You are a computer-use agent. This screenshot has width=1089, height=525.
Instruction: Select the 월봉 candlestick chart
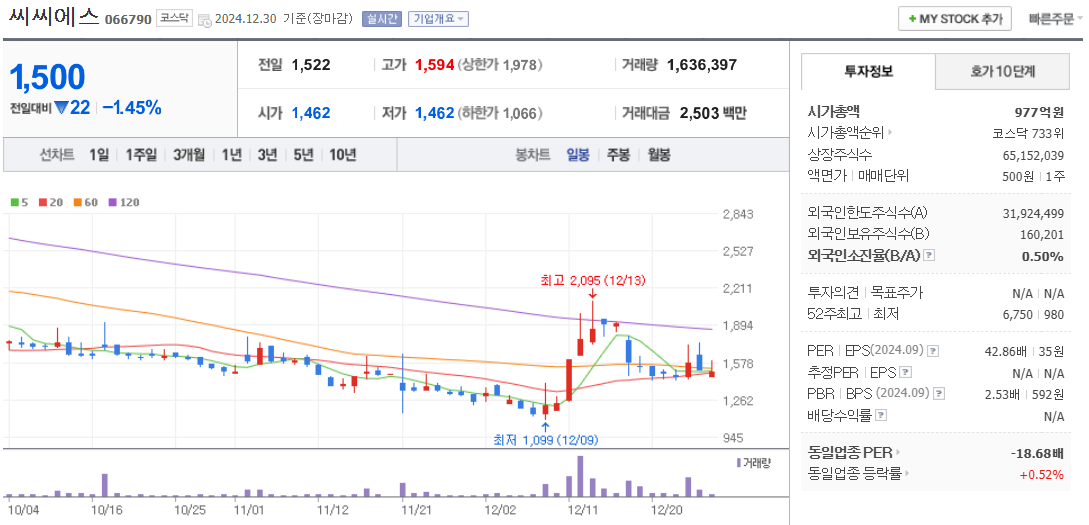[x=659, y=155]
